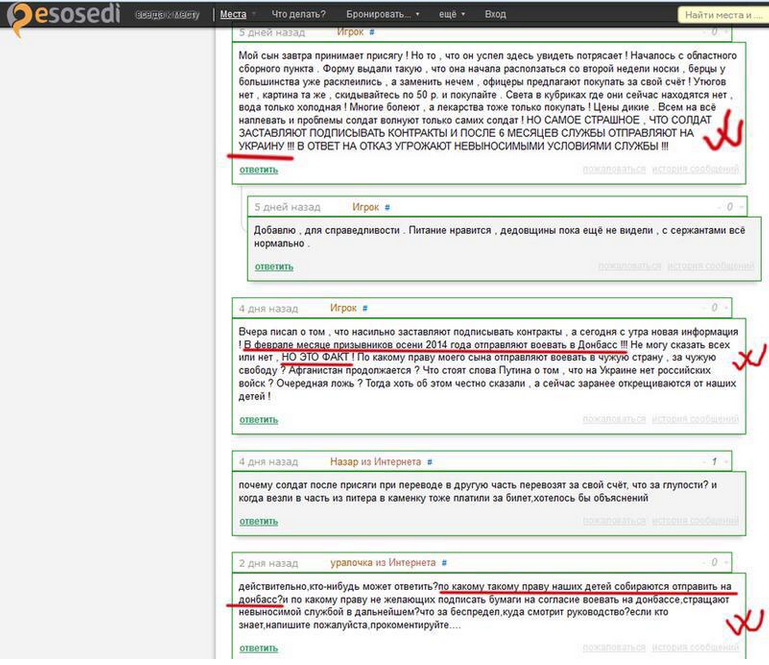The image size is (769, 665).
Task: Open история сообщений for уралочка's comment
Action: 695,647
